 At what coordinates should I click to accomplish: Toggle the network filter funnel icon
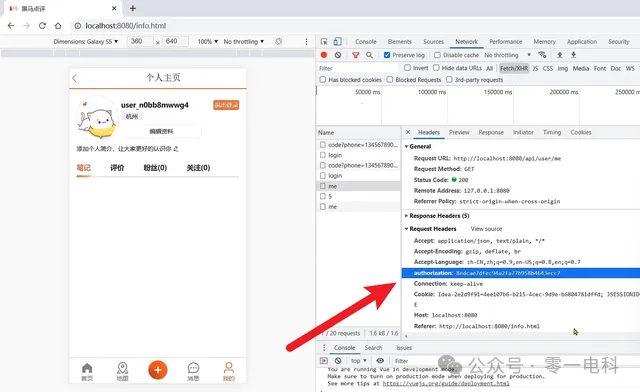pos(356,55)
